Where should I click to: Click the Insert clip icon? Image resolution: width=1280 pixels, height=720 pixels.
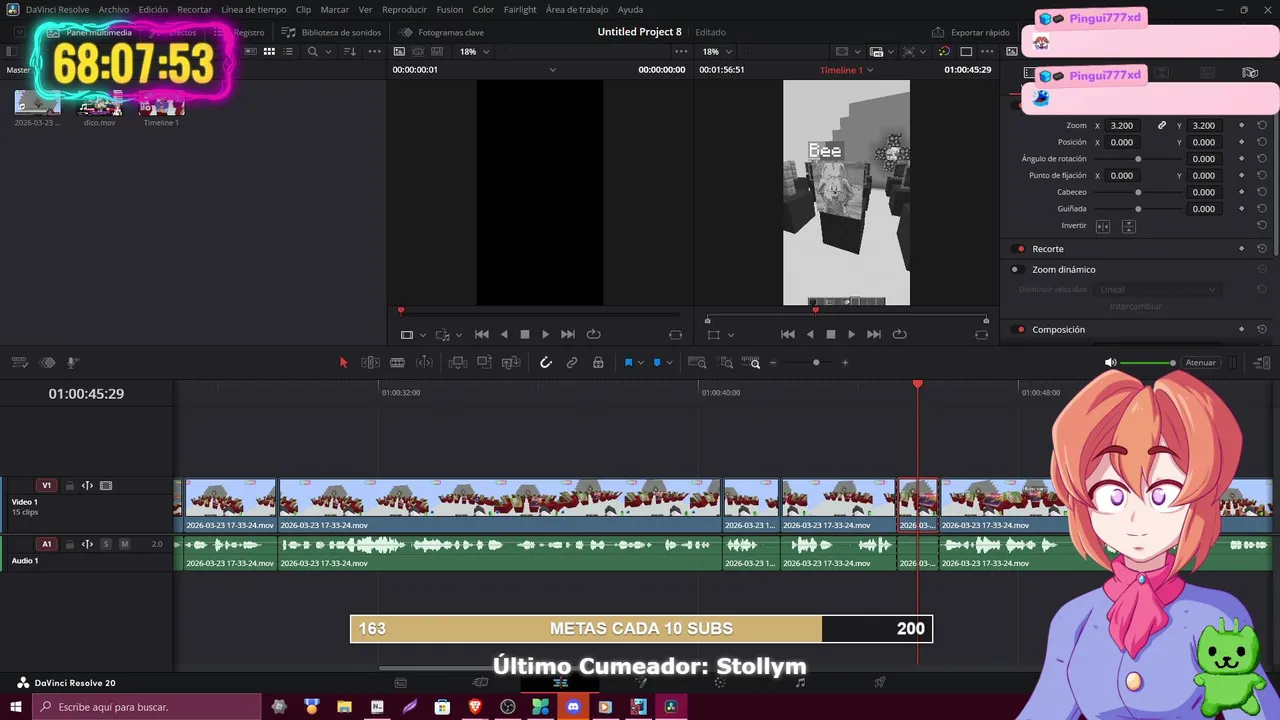[458, 363]
